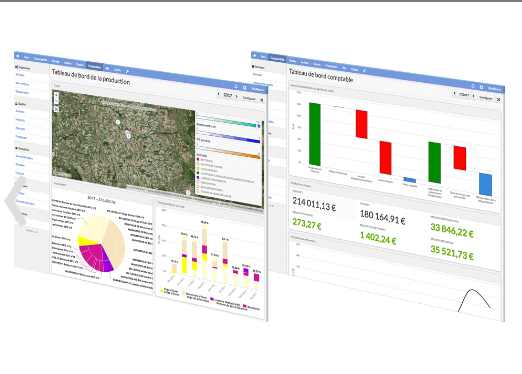Viewport: 522px width, 374px height.
Task: Toggle the pink activity in map legend
Action: (x=198, y=160)
